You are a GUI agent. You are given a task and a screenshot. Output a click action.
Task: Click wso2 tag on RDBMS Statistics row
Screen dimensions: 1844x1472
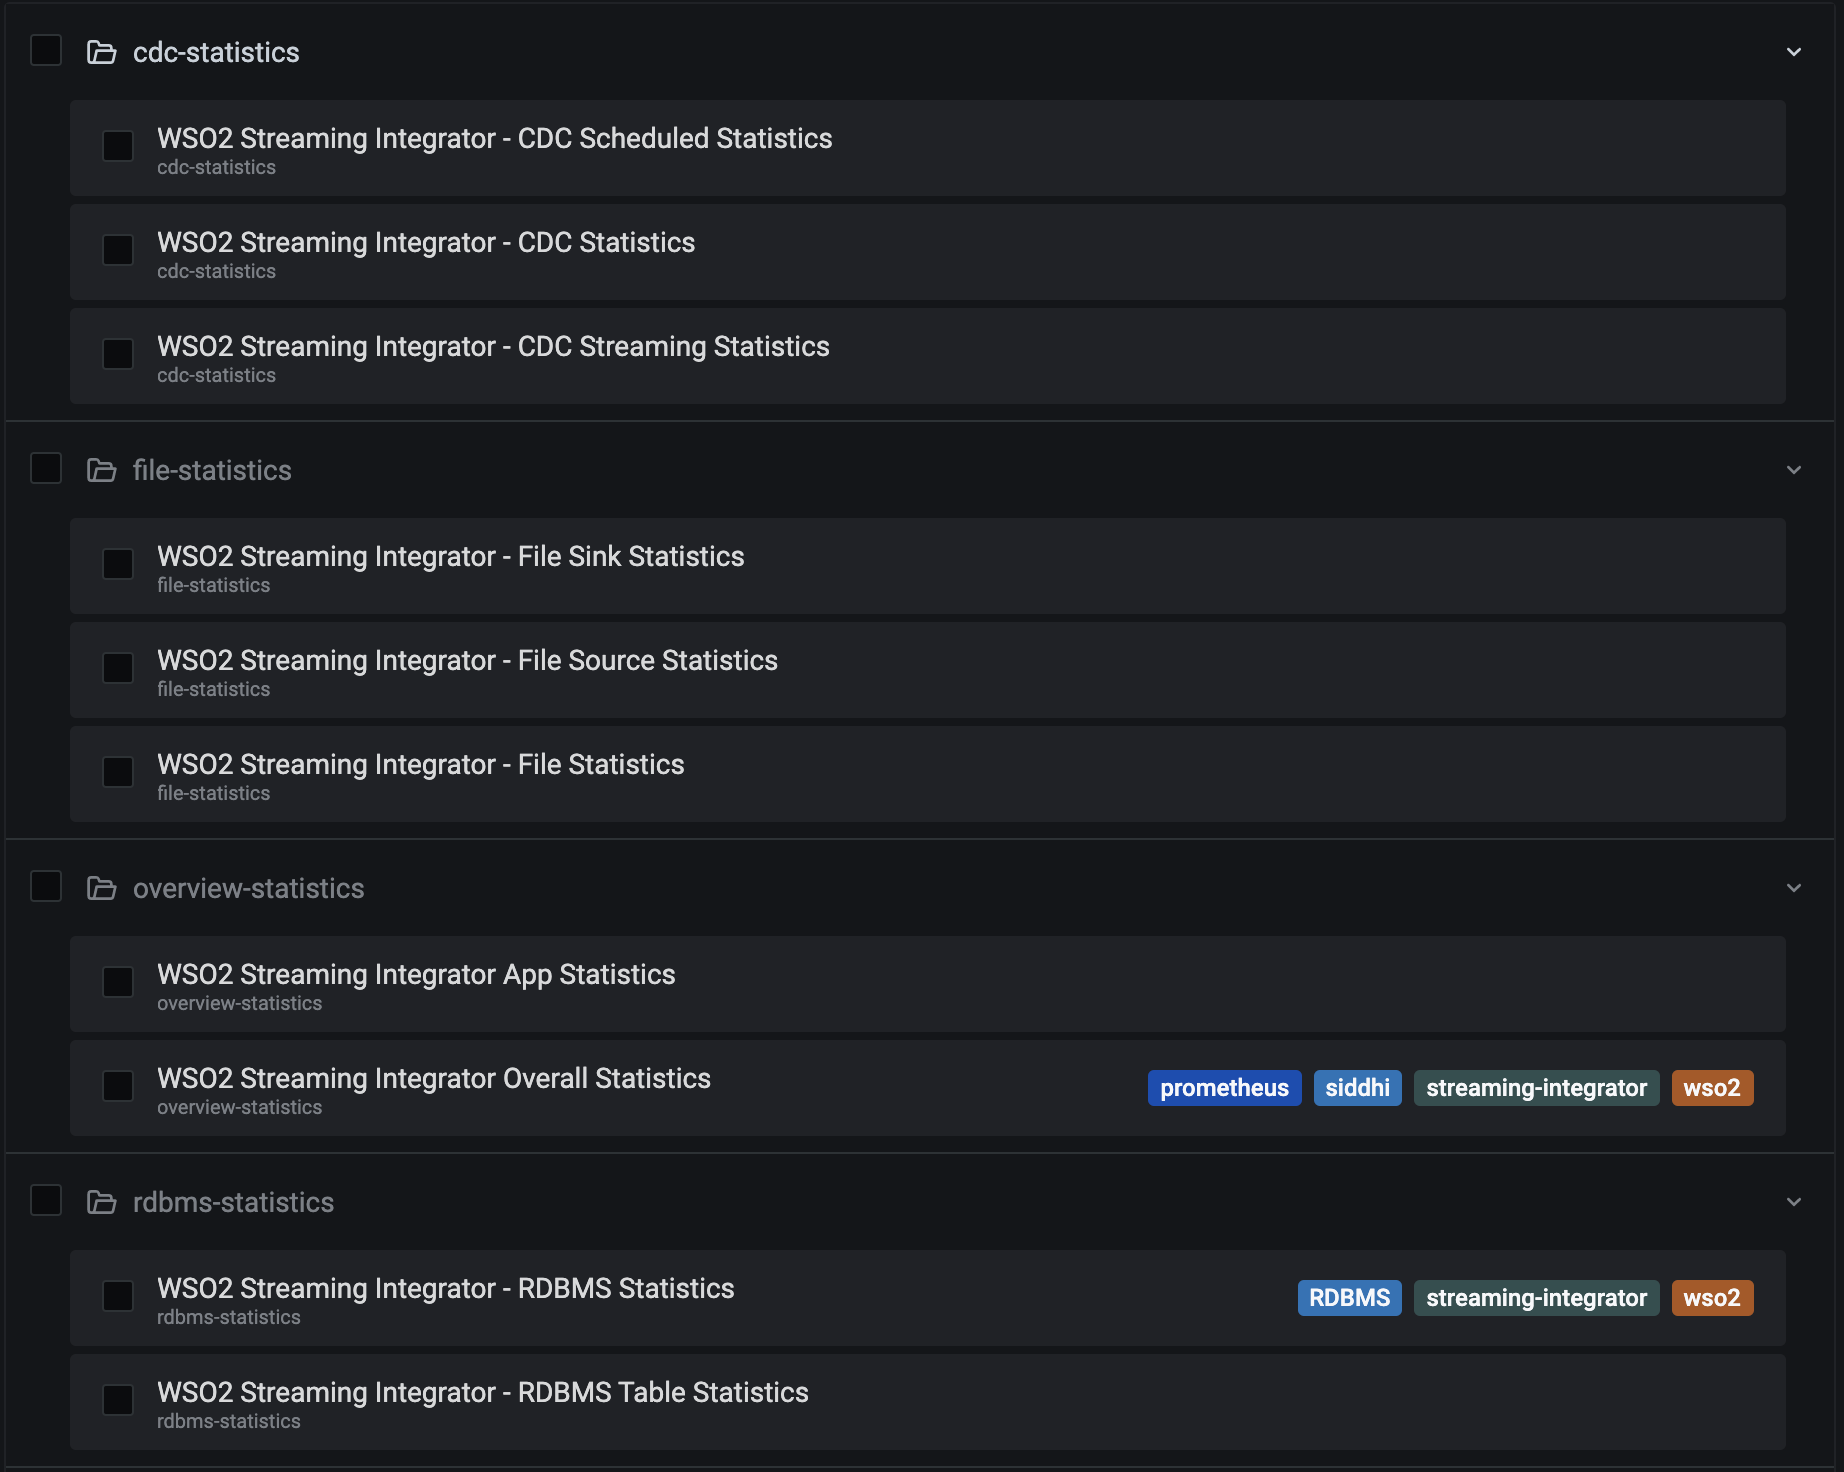click(1712, 1298)
